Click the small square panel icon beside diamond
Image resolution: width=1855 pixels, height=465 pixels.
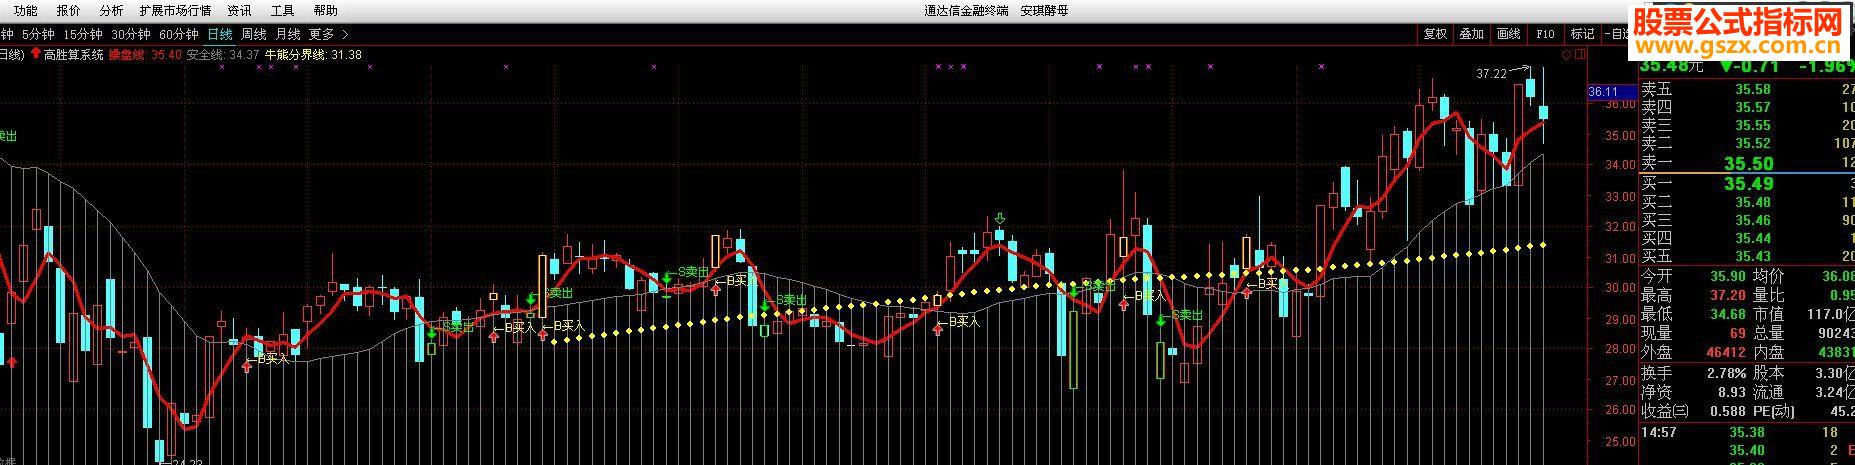coord(1582,54)
